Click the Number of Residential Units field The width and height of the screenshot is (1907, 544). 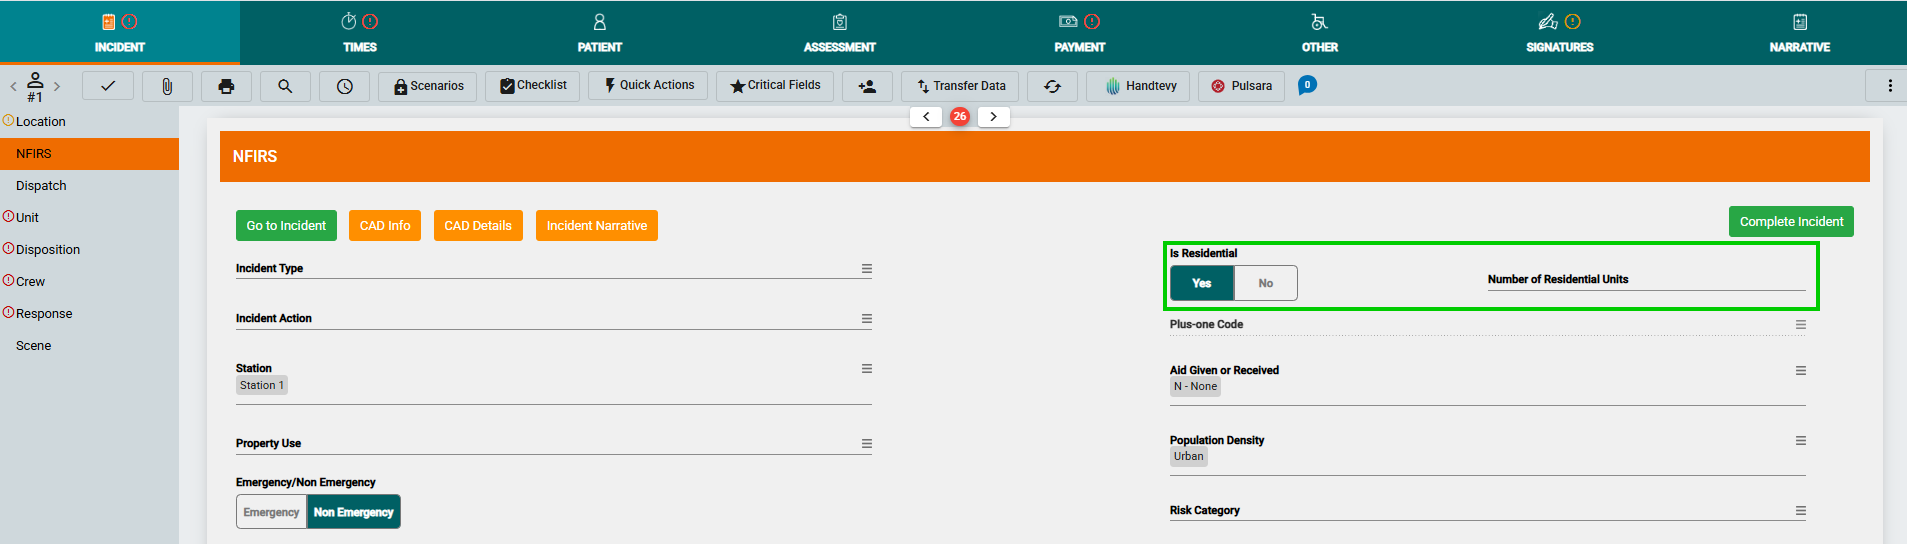(1645, 281)
